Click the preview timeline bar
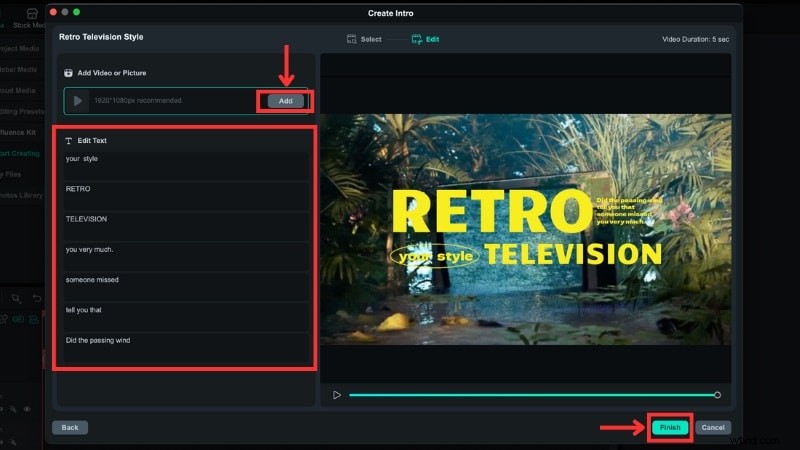The width and height of the screenshot is (800, 450). [x=533, y=395]
